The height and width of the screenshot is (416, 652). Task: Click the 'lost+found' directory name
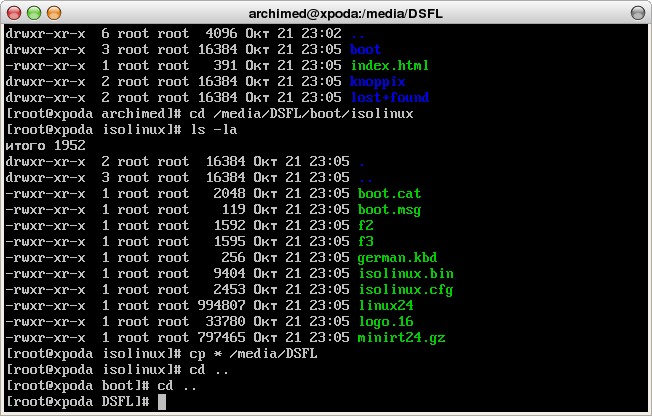tap(390, 98)
